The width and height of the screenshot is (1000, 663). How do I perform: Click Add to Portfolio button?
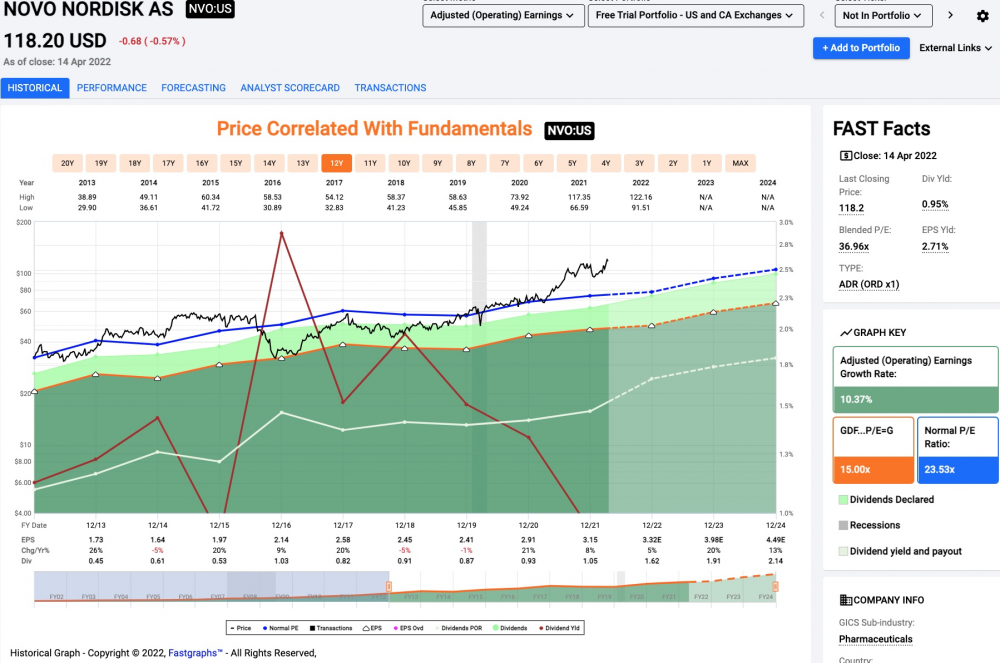pos(861,48)
